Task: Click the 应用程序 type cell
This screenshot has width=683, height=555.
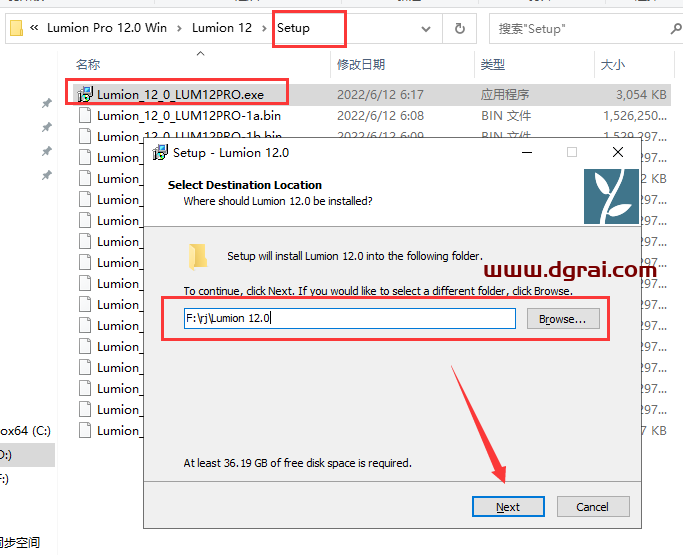Action: click(x=505, y=95)
